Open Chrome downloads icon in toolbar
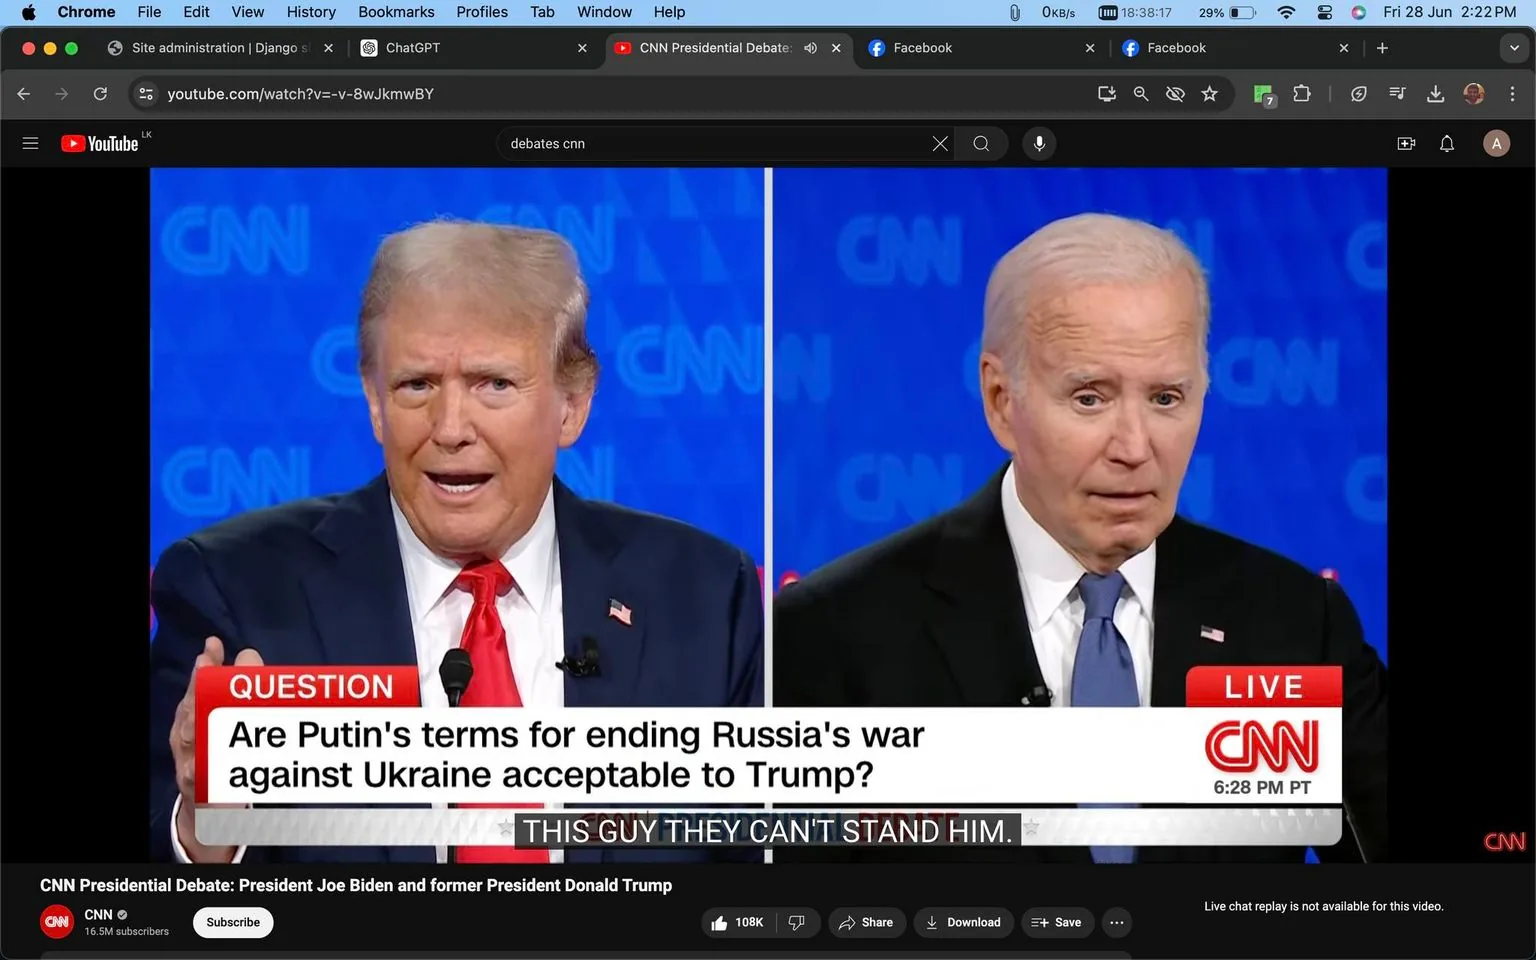Image resolution: width=1536 pixels, height=960 pixels. click(1435, 93)
